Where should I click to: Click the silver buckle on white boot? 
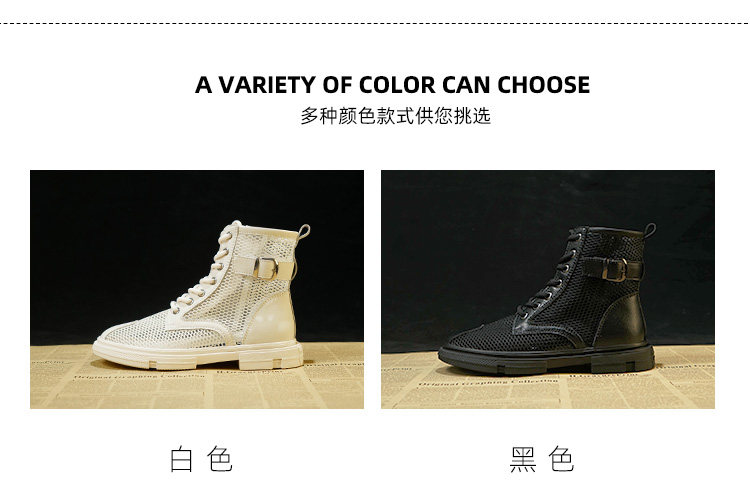(x=266, y=268)
